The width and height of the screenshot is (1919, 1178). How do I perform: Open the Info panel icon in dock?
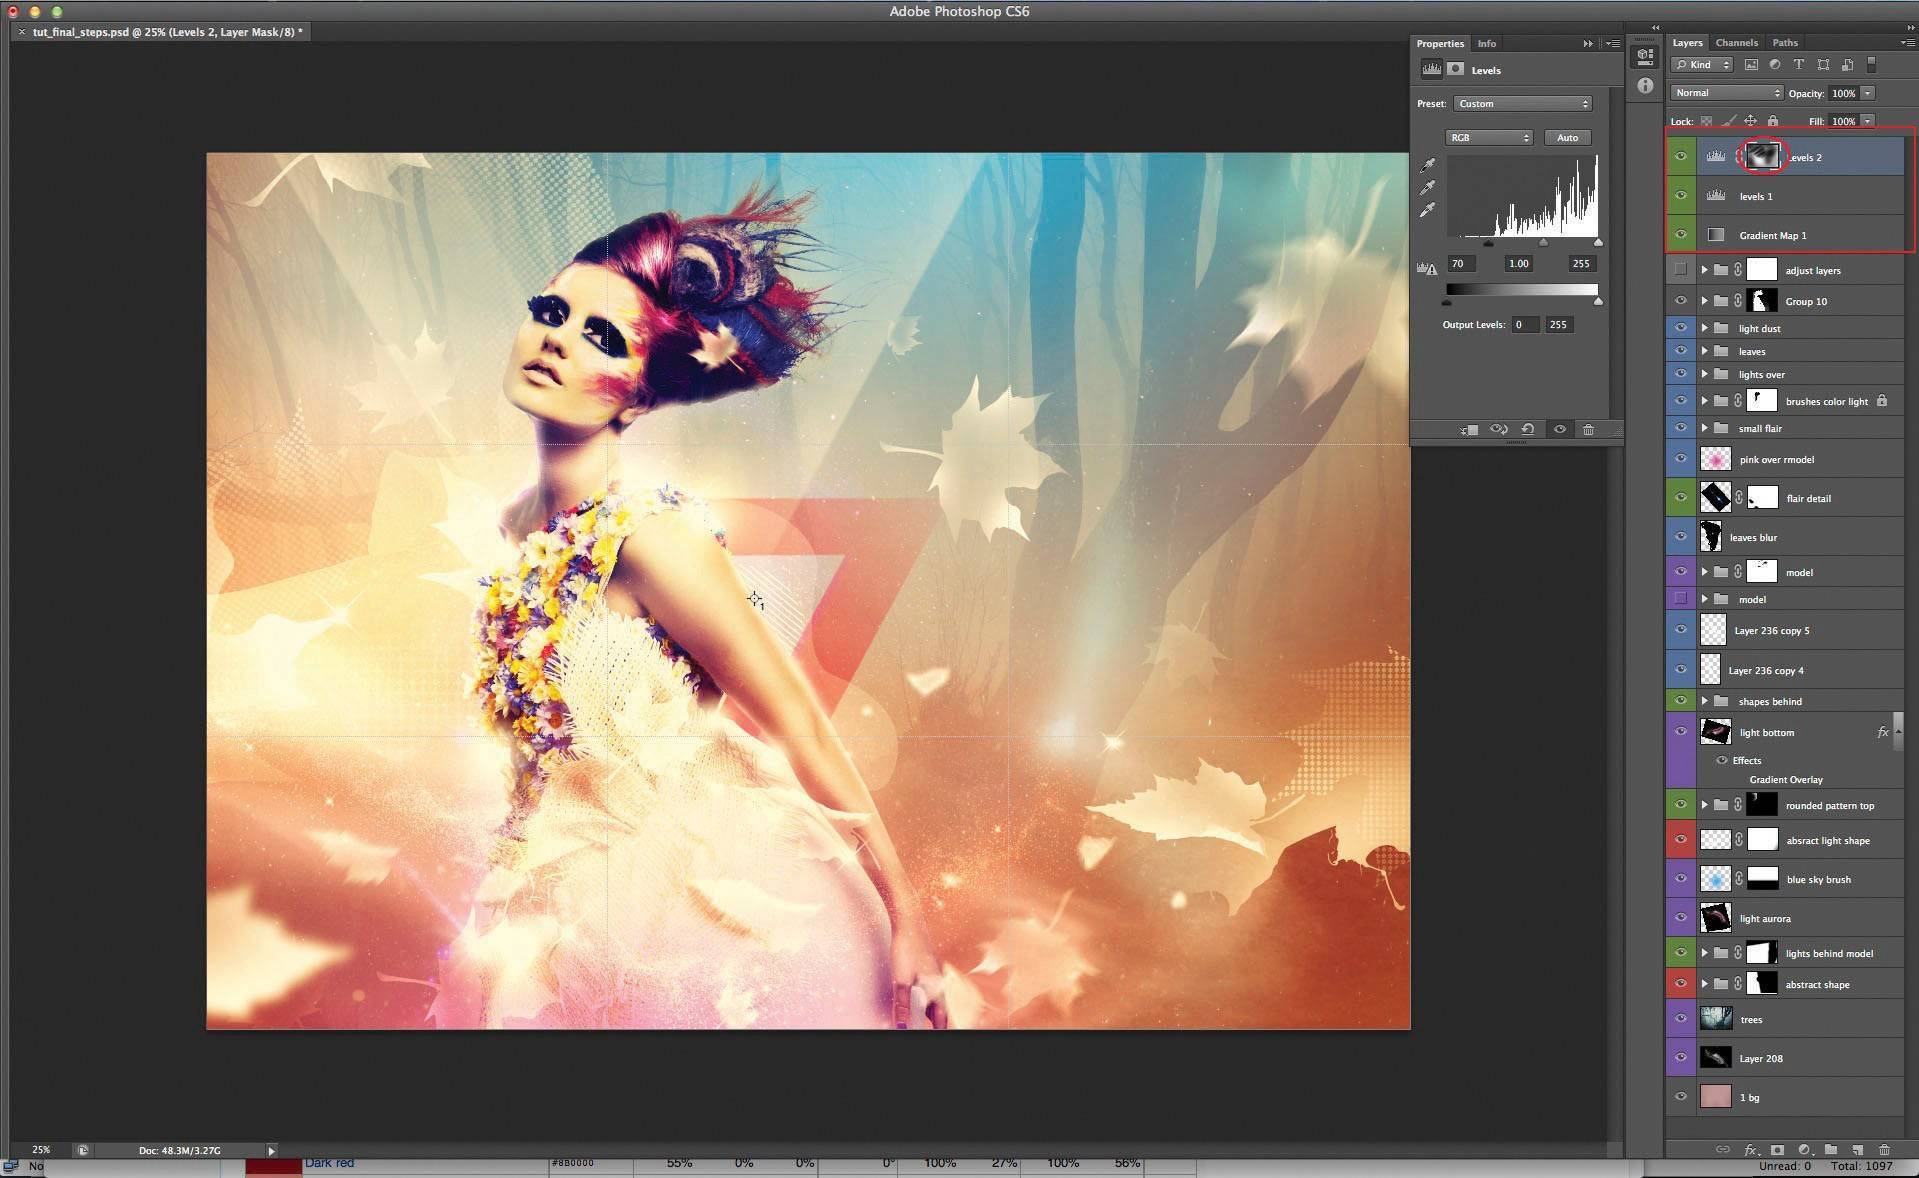1645,86
